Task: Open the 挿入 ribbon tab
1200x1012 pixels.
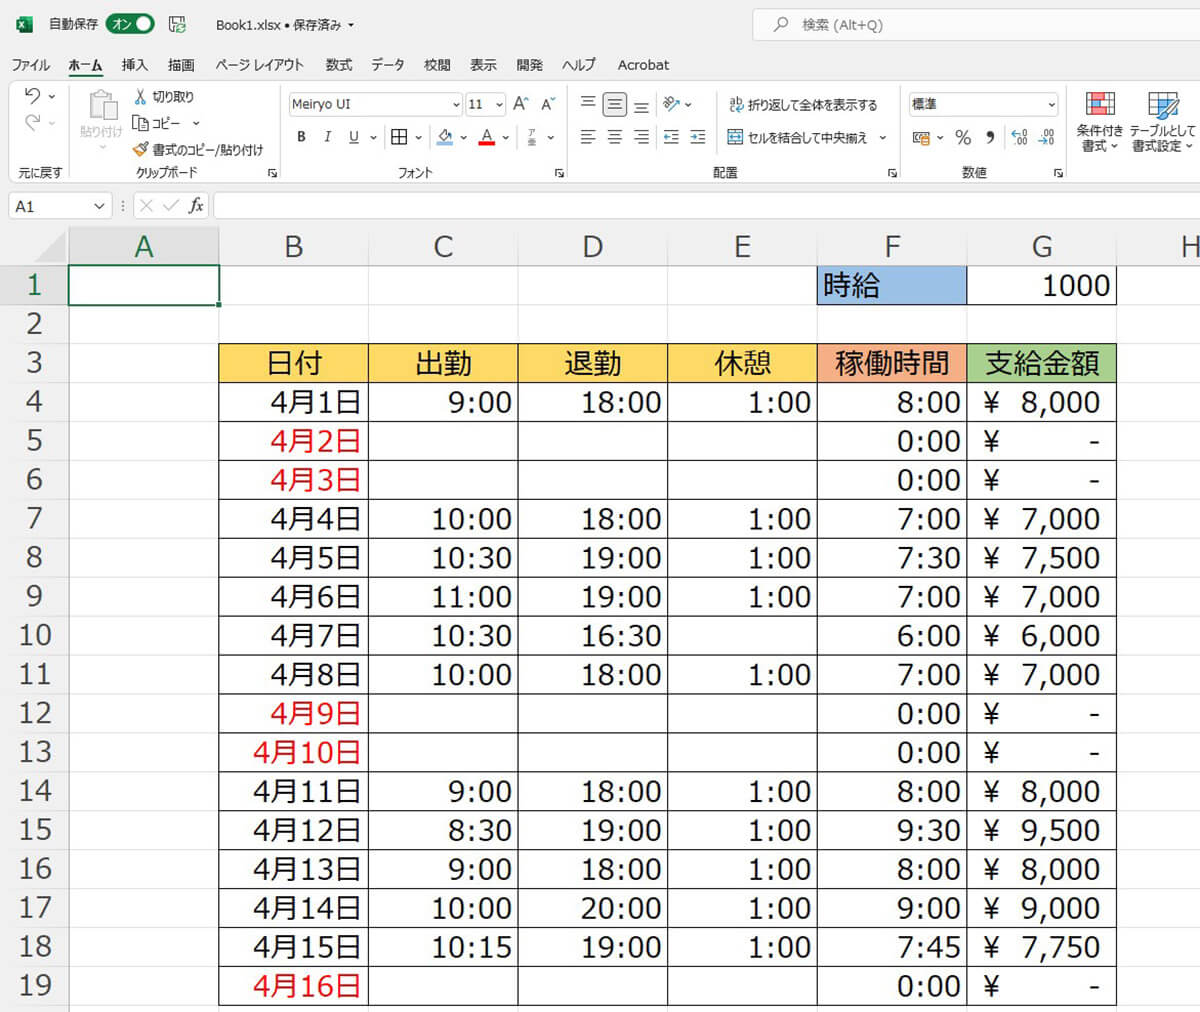Action: tap(134, 65)
